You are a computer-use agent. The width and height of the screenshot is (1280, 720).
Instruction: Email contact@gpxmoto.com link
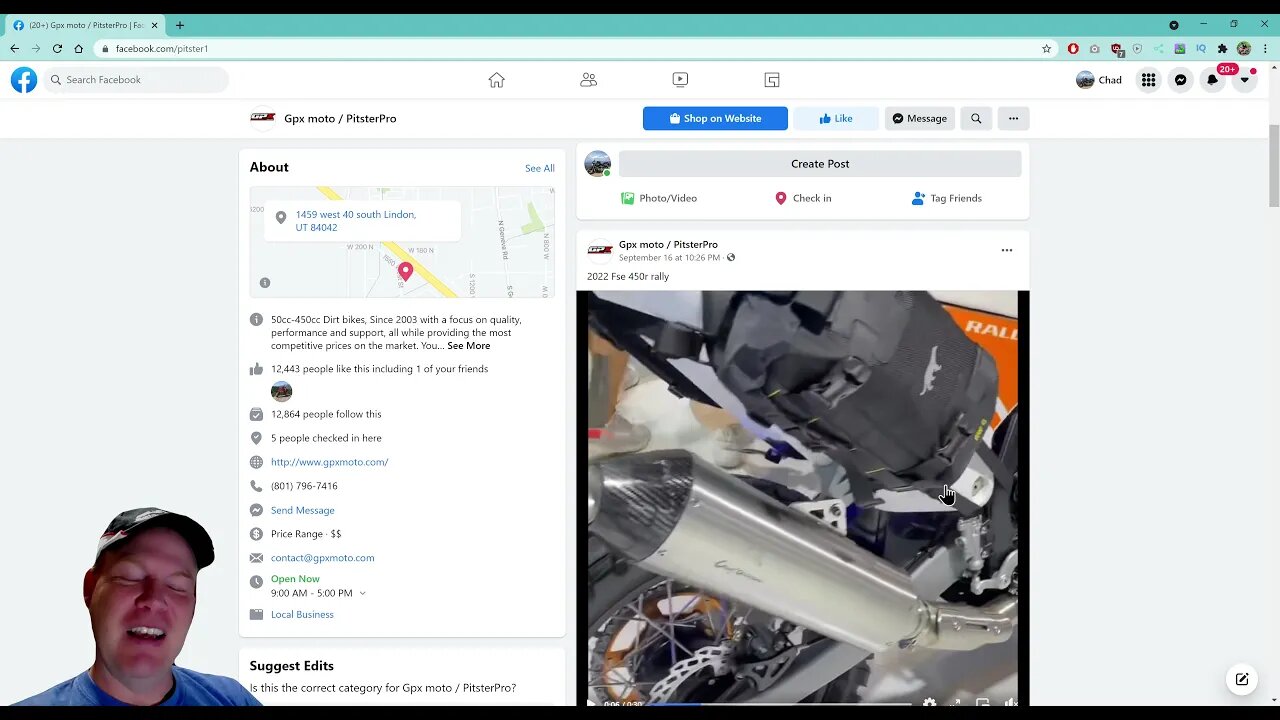(322, 558)
